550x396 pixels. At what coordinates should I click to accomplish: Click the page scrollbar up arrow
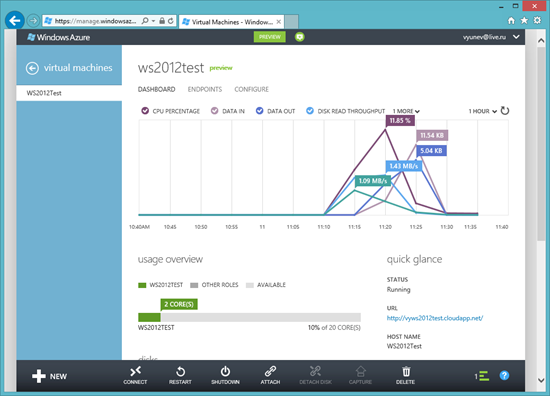click(x=541, y=40)
